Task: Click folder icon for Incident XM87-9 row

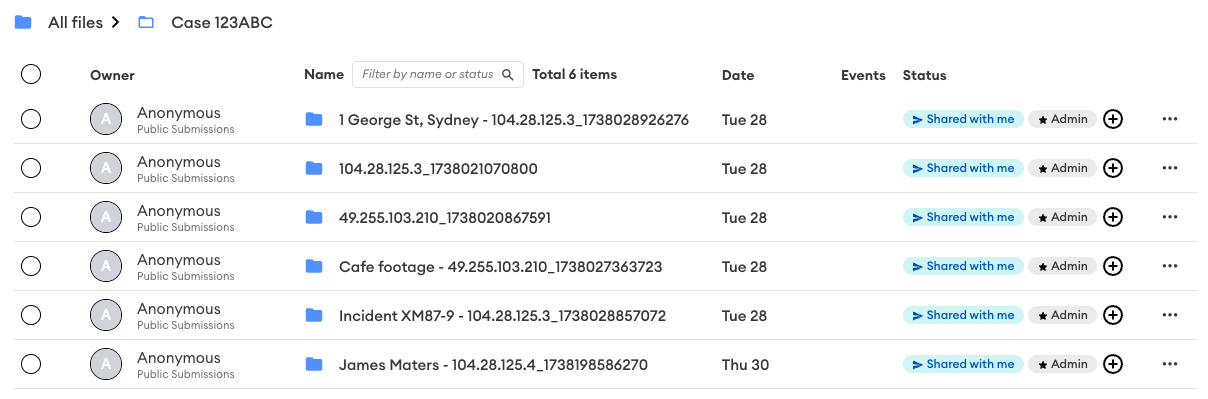Action: click(314, 316)
